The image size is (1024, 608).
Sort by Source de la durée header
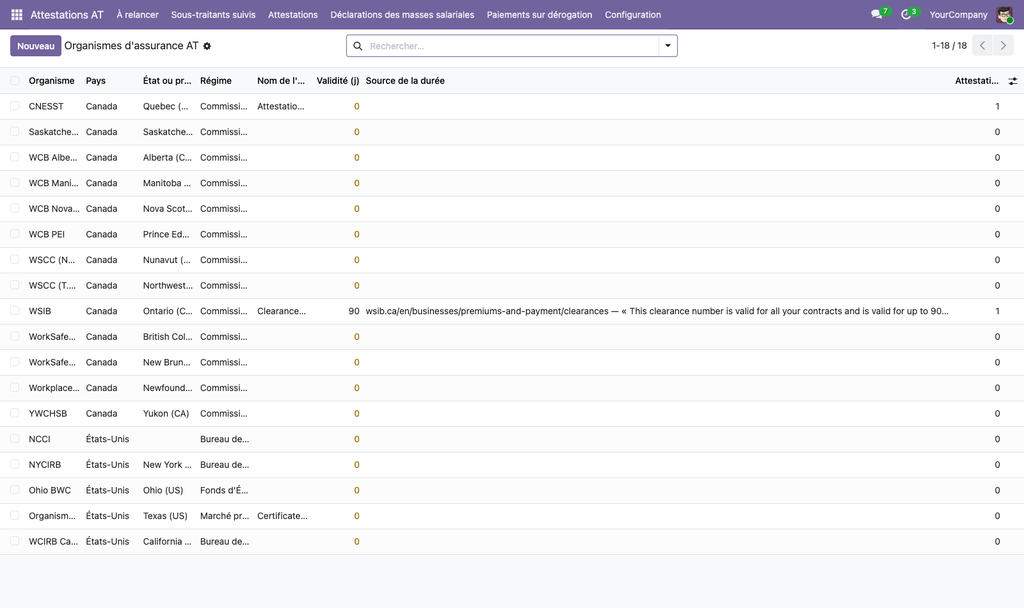[x=405, y=81]
